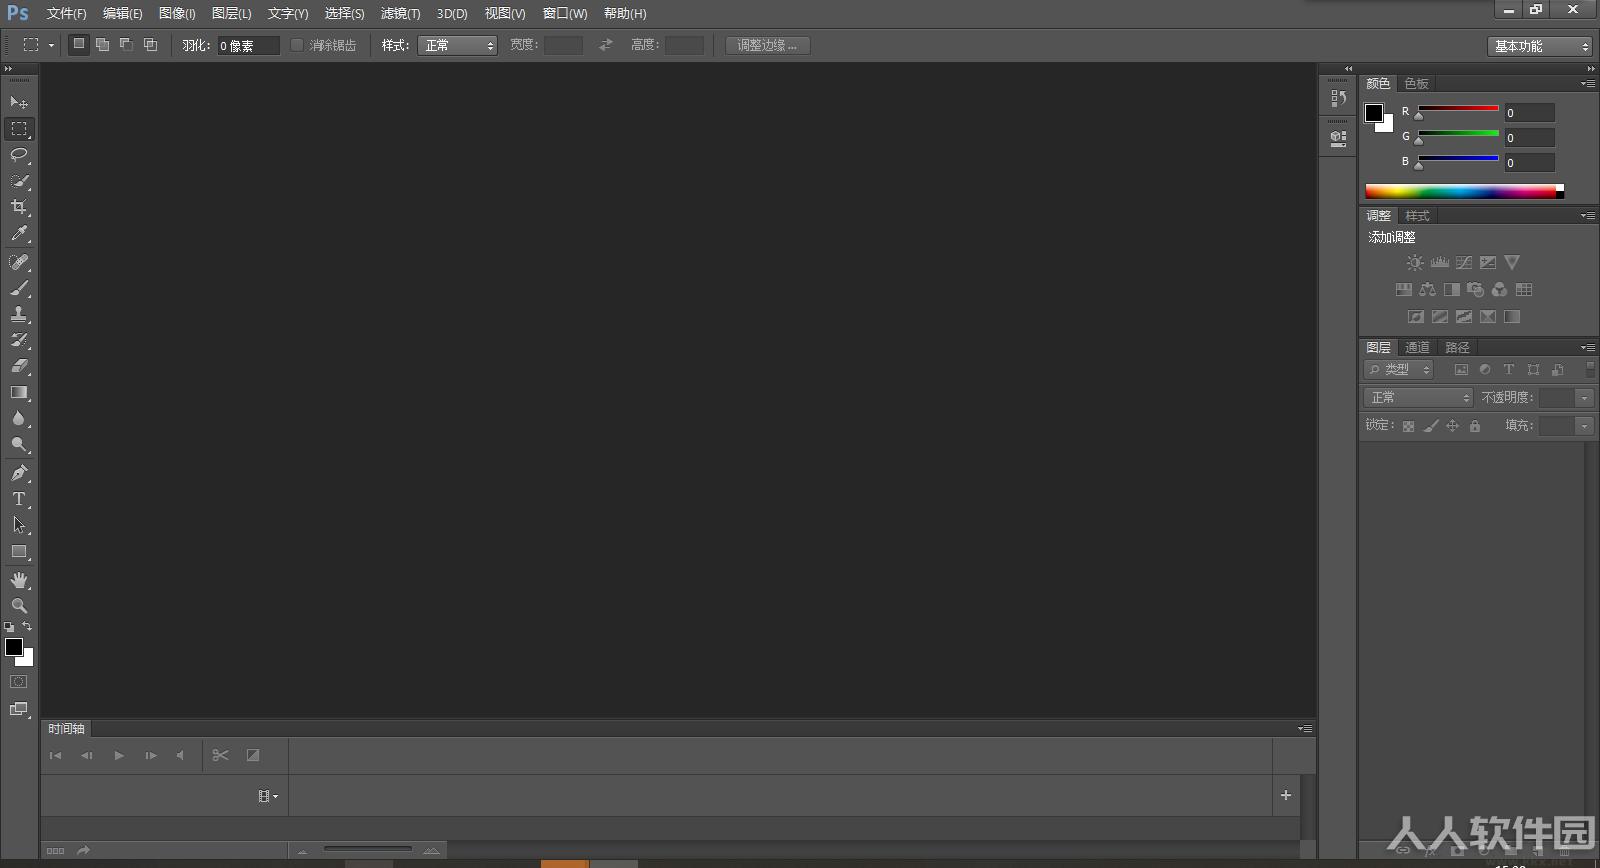
Task: Select the Dodge tool
Action: (x=19, y=444)
